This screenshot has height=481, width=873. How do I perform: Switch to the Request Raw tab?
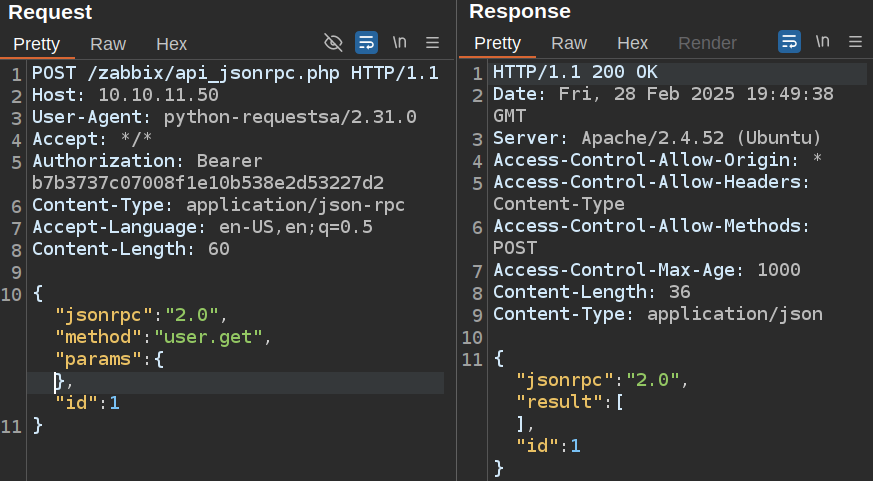point(108,44)
